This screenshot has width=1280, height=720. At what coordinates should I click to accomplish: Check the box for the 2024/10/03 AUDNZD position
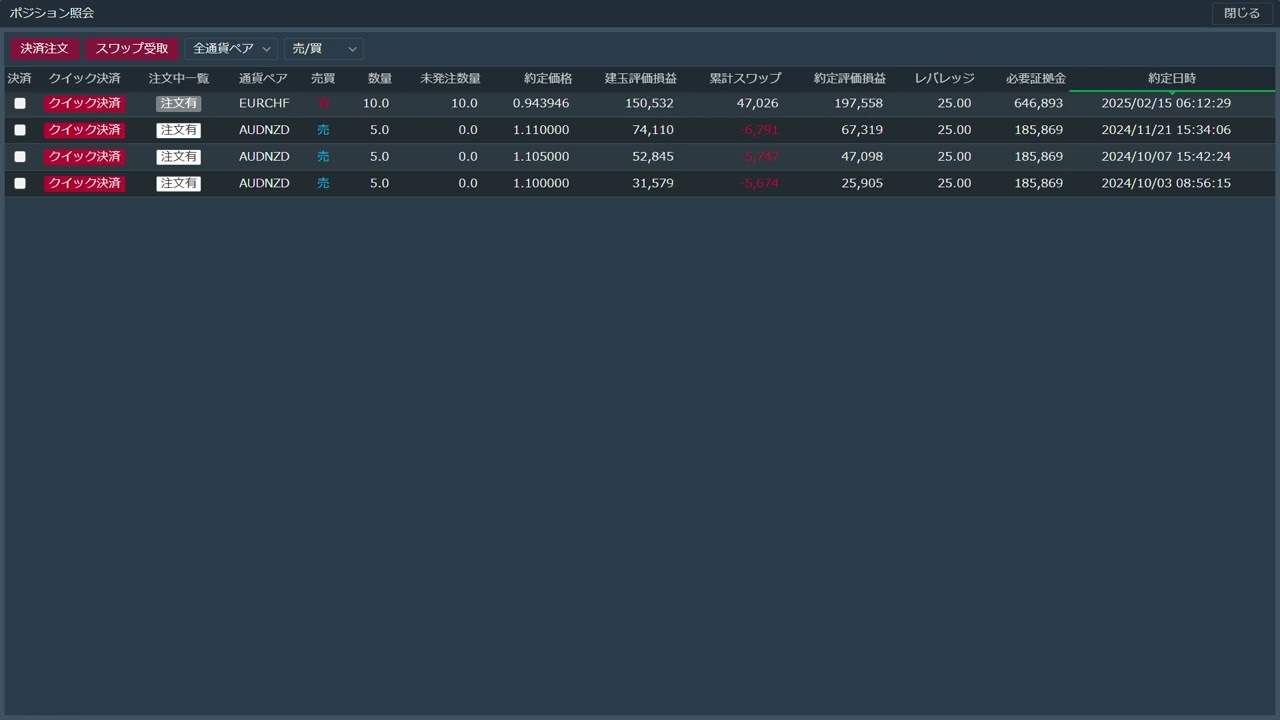point(20,184)
